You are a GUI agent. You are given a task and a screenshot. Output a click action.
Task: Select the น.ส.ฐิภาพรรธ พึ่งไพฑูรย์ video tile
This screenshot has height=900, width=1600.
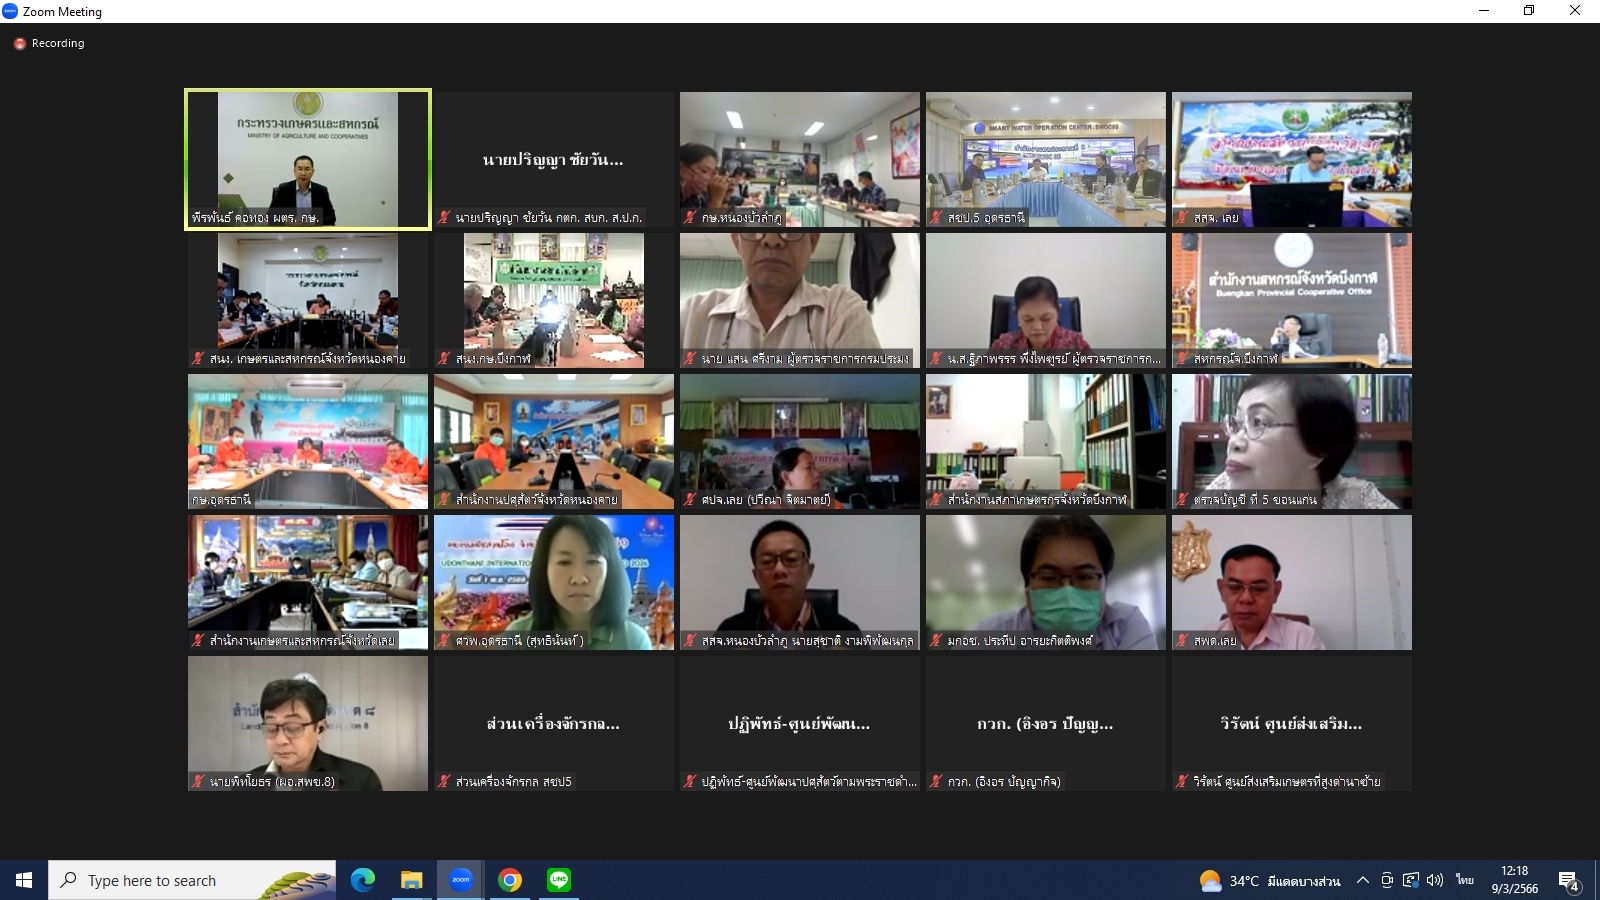point(1046,301)
